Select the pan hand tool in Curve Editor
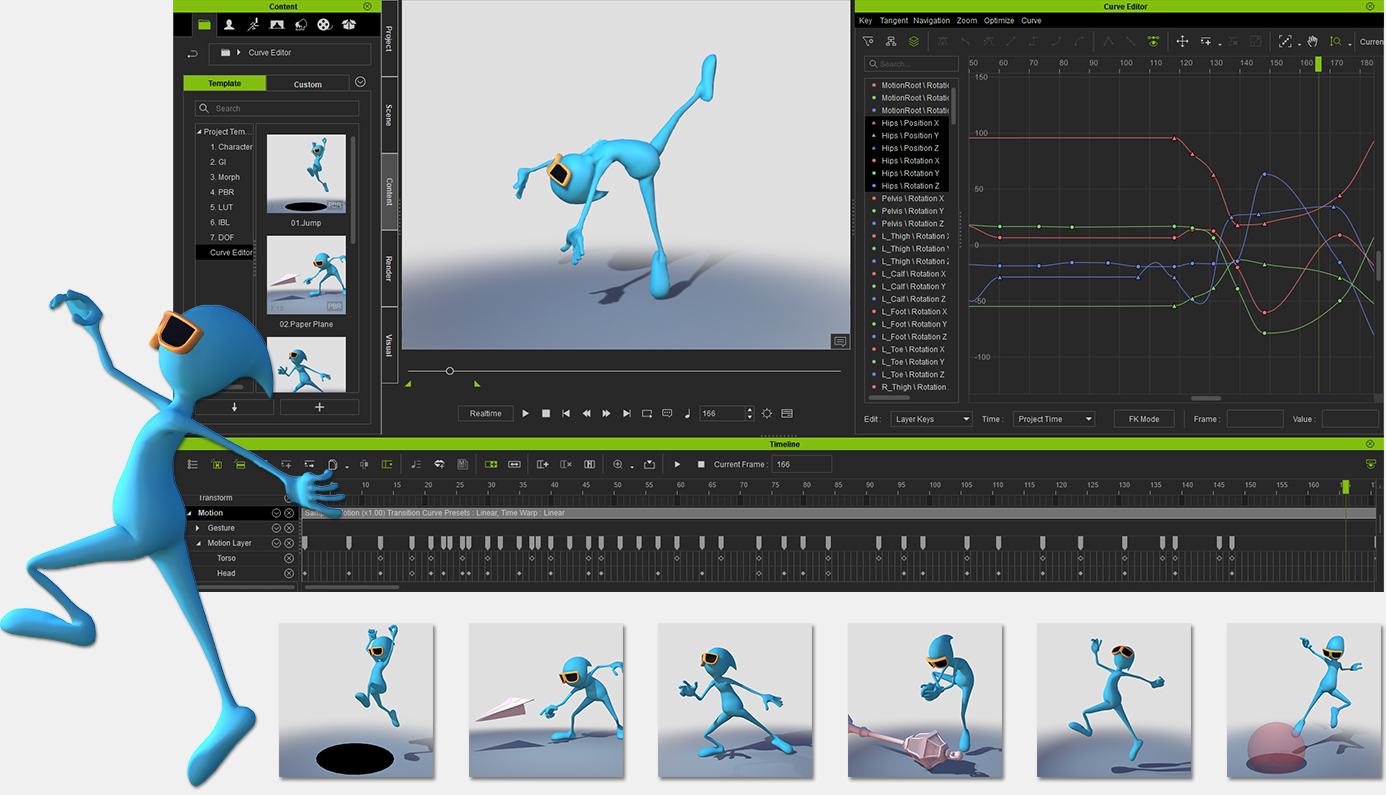This screenshot has width=1386, height=795. tap(1312, 41)
